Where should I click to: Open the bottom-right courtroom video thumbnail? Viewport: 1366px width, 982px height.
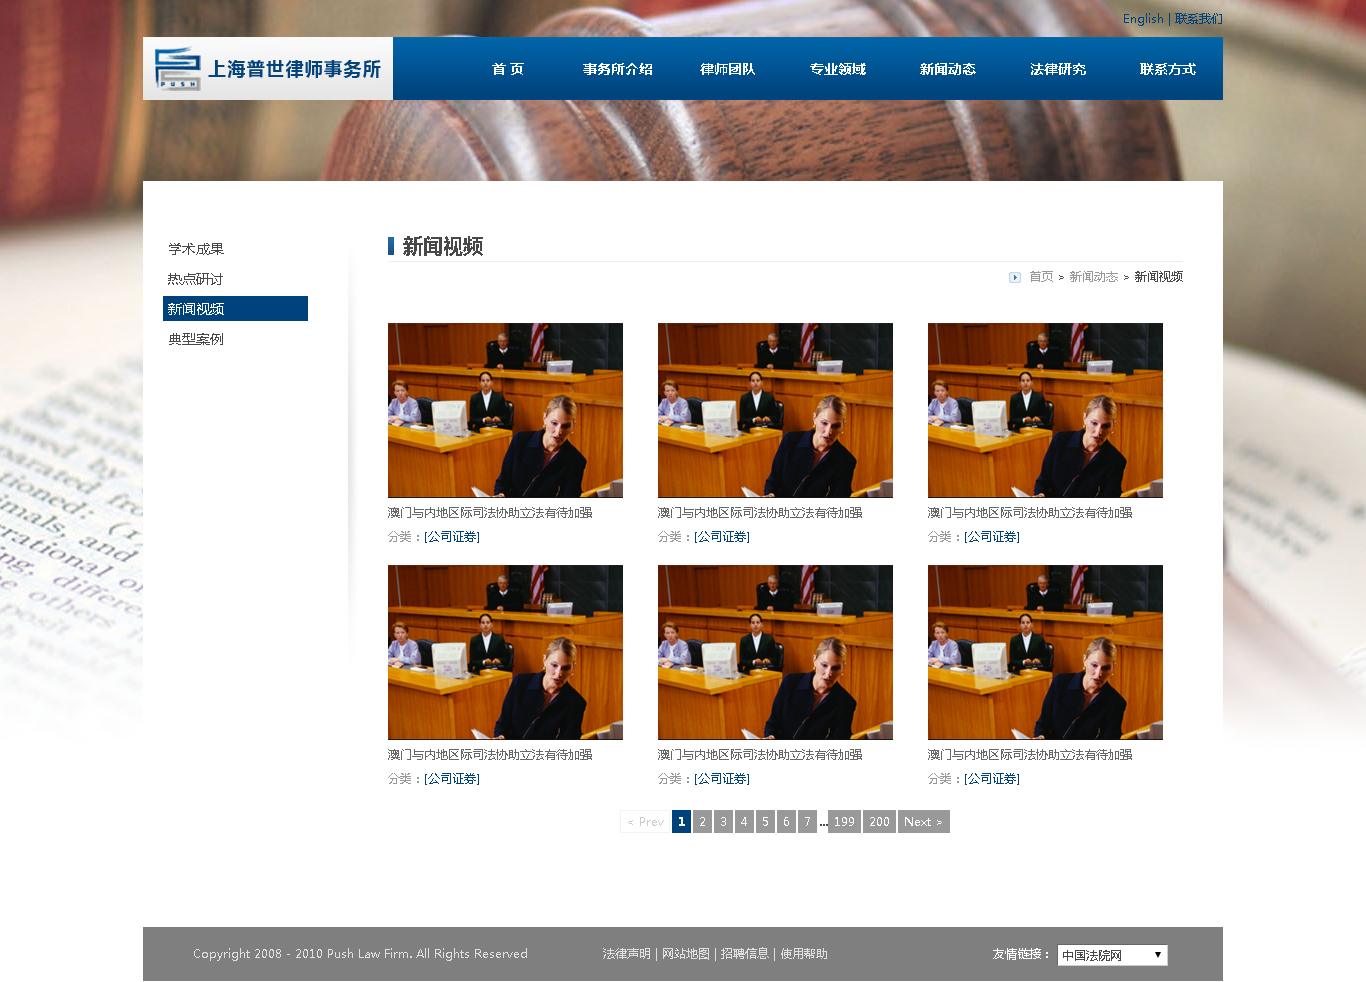pos(1045,652)
